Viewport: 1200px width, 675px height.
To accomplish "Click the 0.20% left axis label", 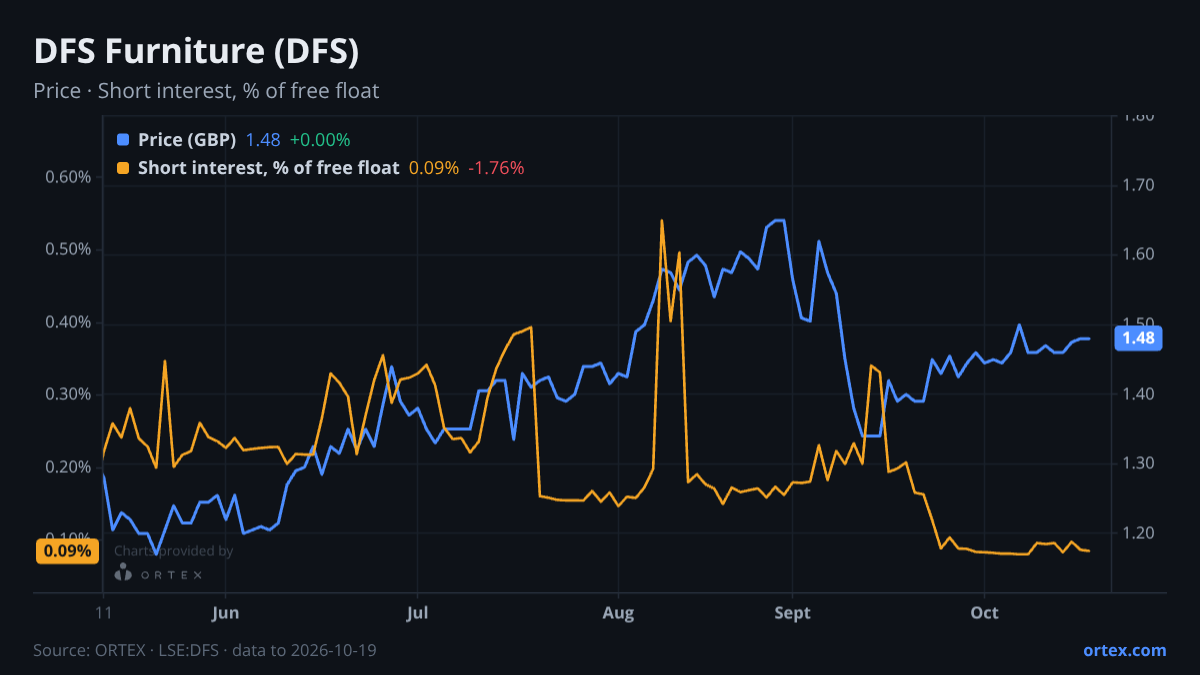I will 68,467.
